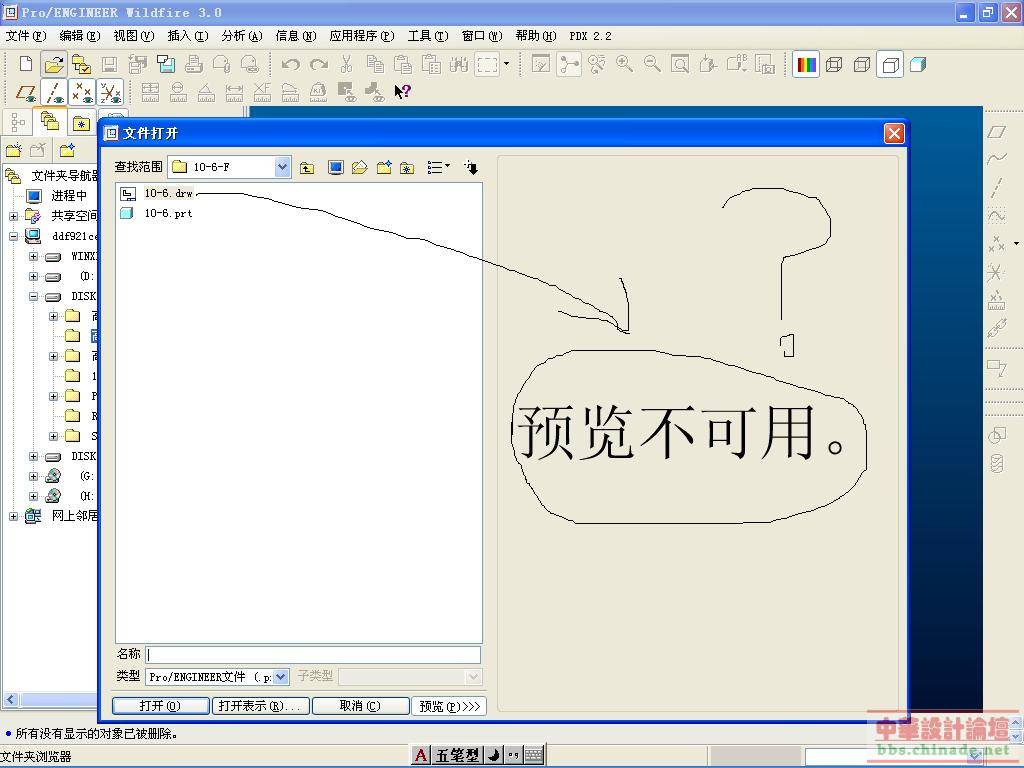Click the Open file toolbar icon
The height and width of the screenshot is (768, 1024).
54,64
